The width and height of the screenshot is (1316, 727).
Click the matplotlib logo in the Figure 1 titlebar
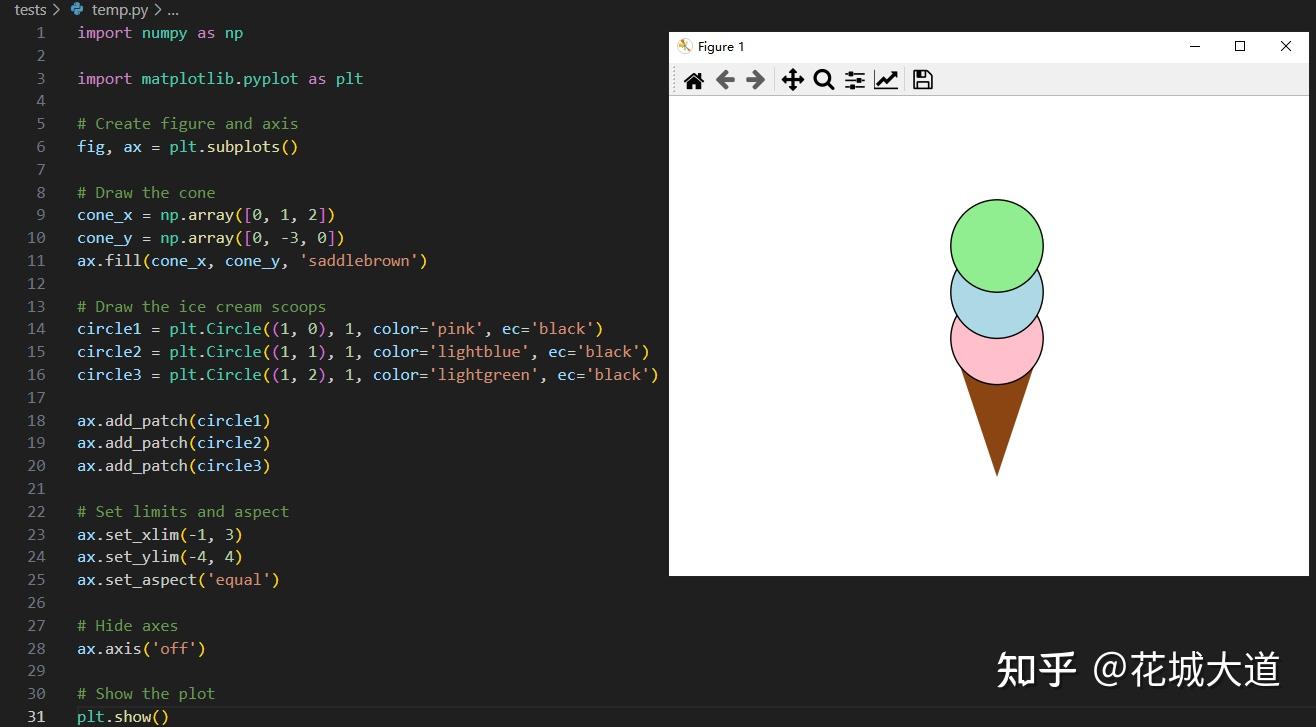pyautogui.click(x=684, y=46)
